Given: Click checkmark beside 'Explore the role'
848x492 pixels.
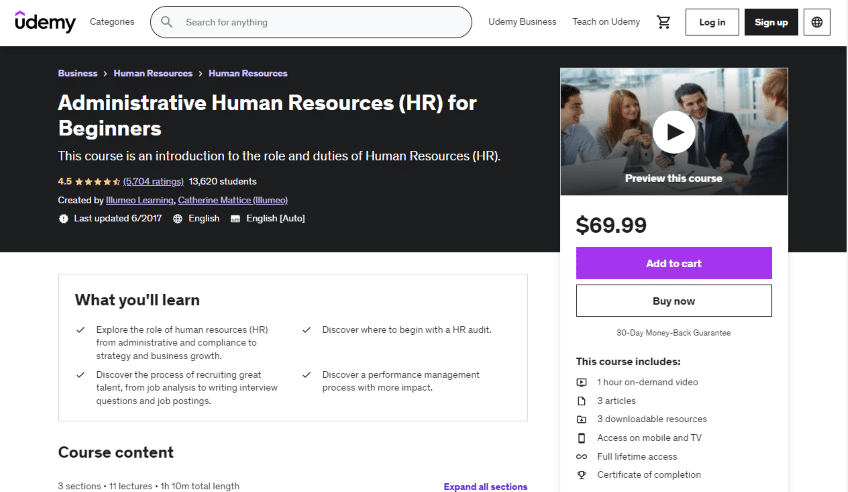Looking at the screenshot, I should (x=80, y=330).
